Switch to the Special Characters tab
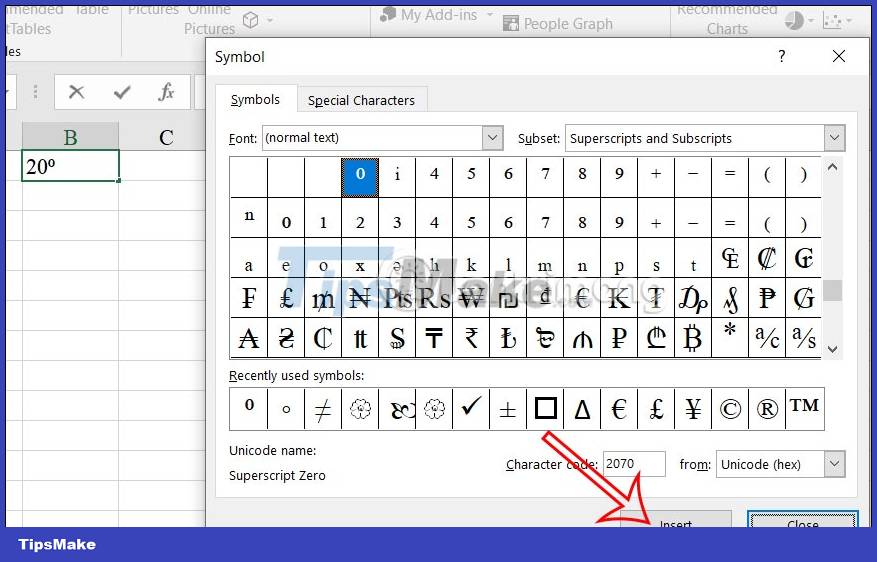The height and width of the screenshot is (562, 877). coord(361,101)
